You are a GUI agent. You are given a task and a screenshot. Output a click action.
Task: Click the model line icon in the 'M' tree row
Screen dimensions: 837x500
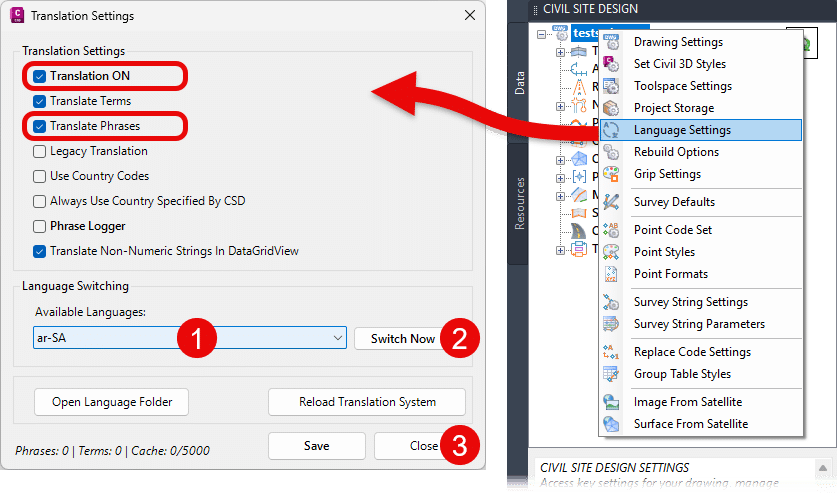coord(579,195)
